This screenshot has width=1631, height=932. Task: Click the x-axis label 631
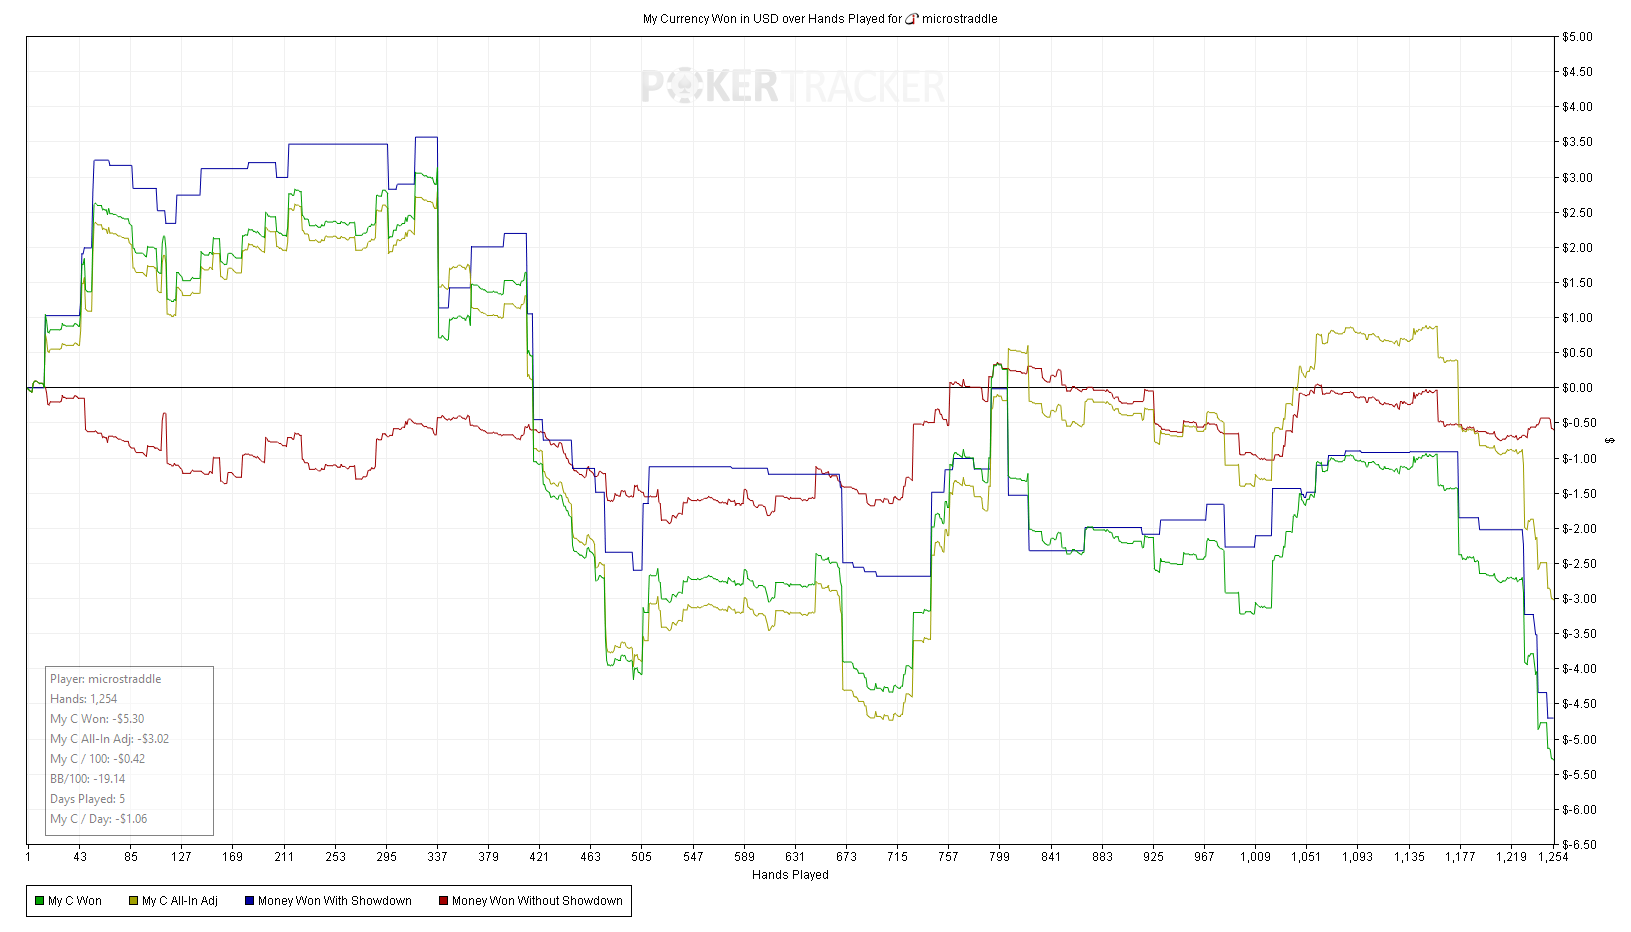click(x=795, y=857)
